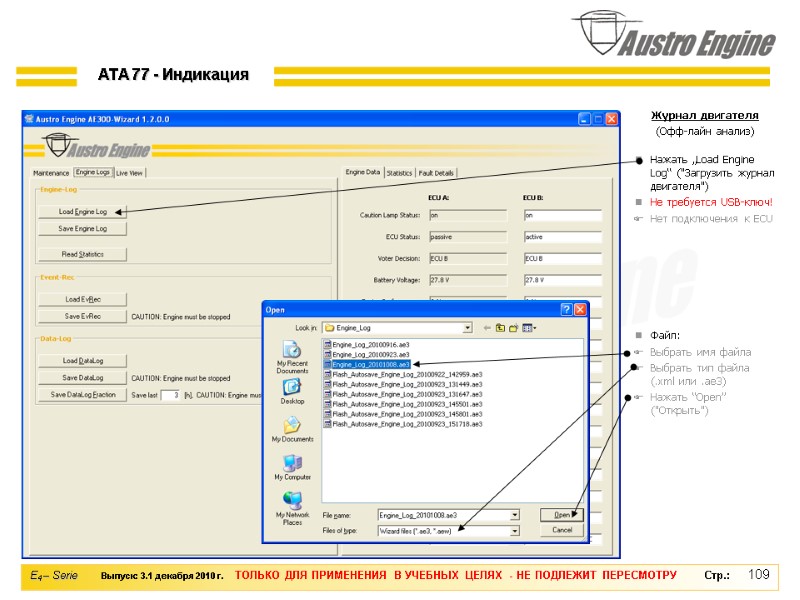Click Cancel button in the file dialog
Viewport: 800px width, 600px height.
coord(562,530)
